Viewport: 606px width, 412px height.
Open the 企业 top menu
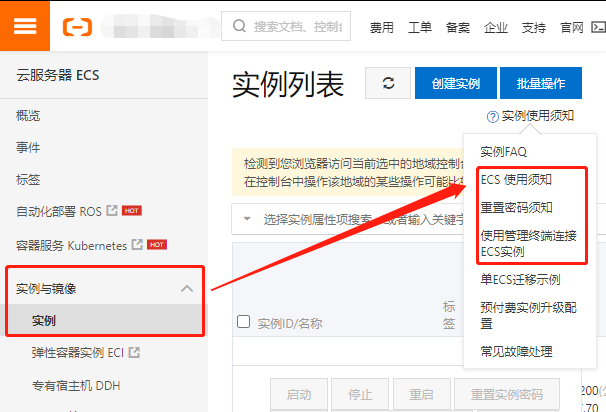point(496,27)
